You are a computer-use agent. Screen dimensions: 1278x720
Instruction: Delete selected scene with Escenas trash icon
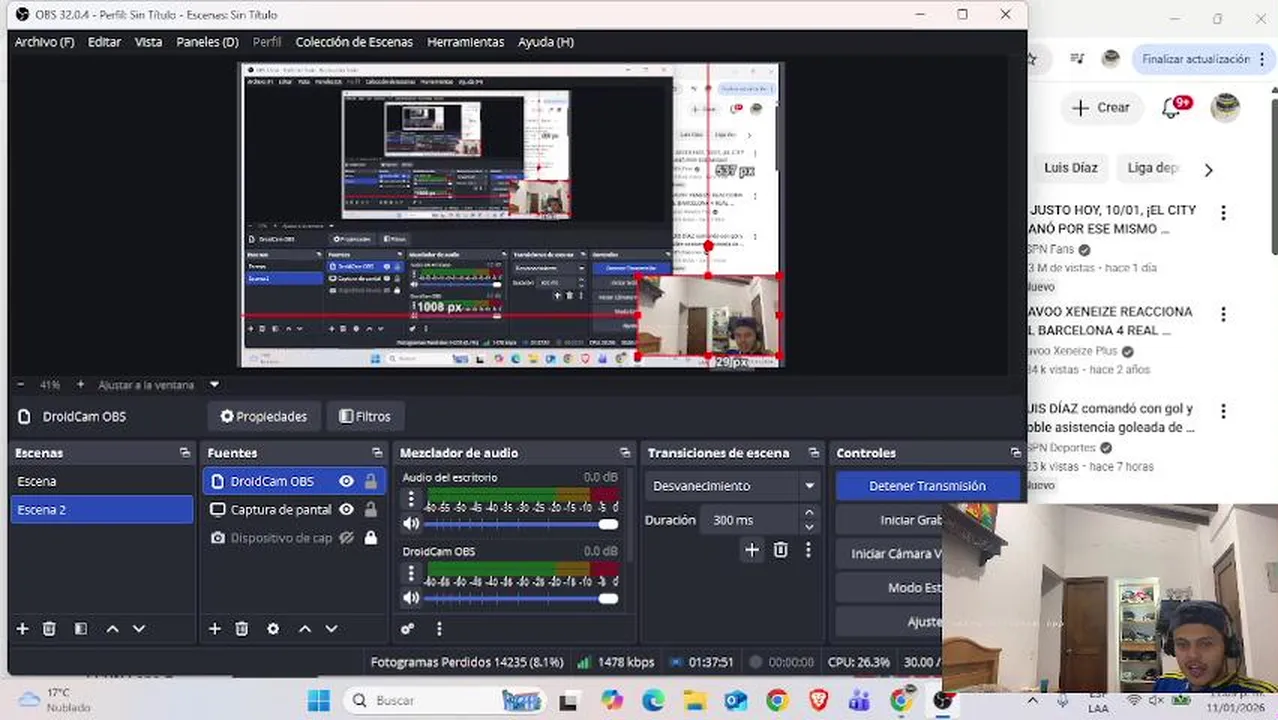click(x=49, y=629)
